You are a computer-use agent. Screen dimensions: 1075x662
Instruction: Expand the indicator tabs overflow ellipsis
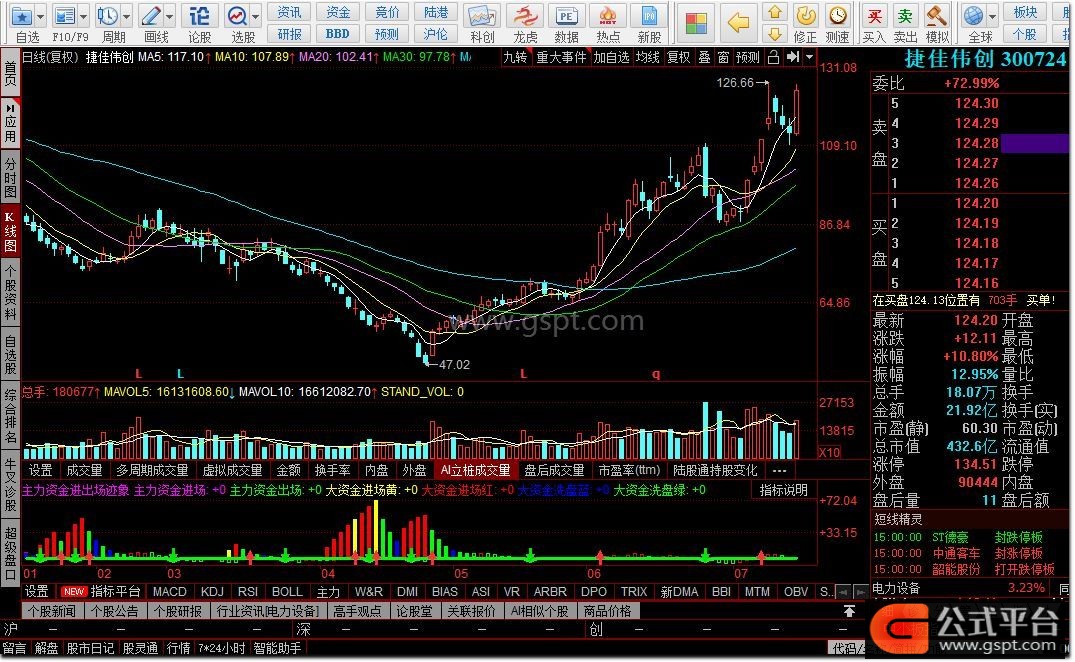tap(779, 471)
